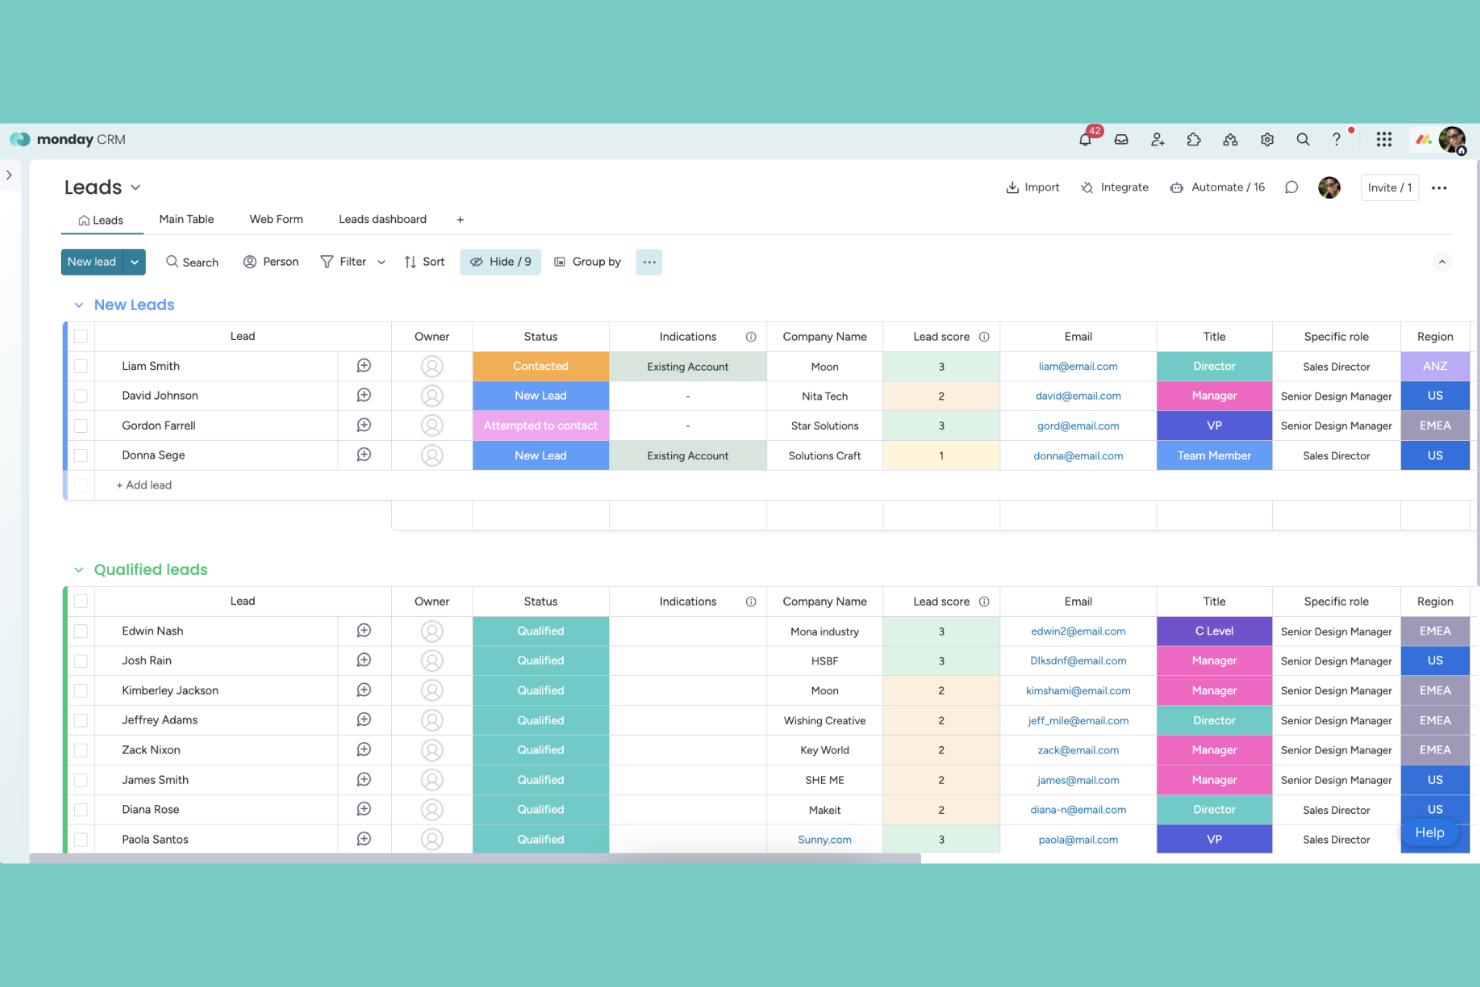Viewport: 1480px width, 987px height.
Task: Open the Import icon in the Leads header
Action: (1012, 187)
